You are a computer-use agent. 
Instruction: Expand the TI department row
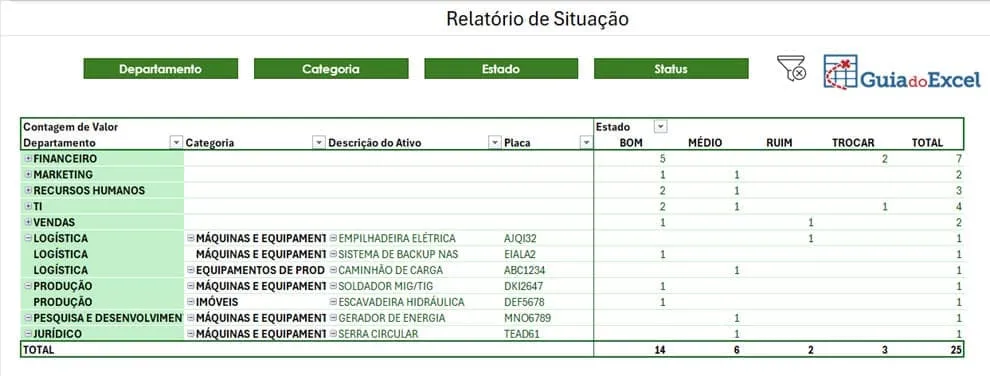click(28, 206)
